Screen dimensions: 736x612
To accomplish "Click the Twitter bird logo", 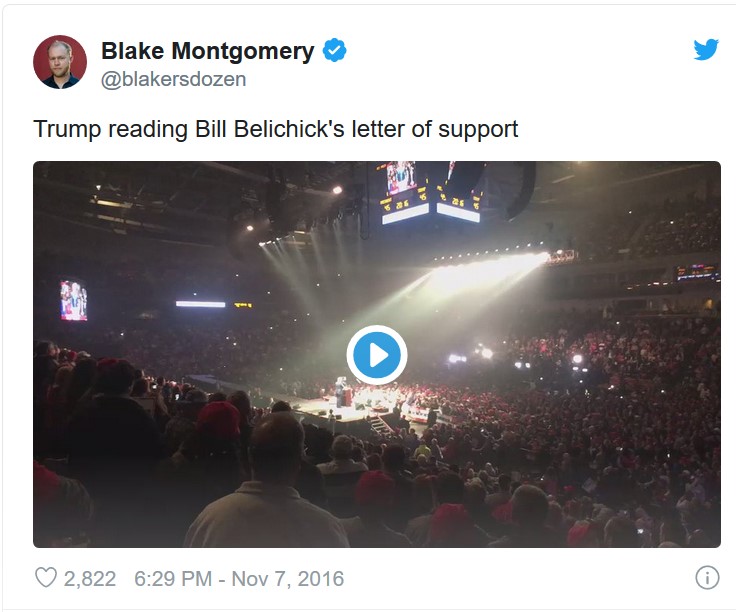I will click(706, 49).
